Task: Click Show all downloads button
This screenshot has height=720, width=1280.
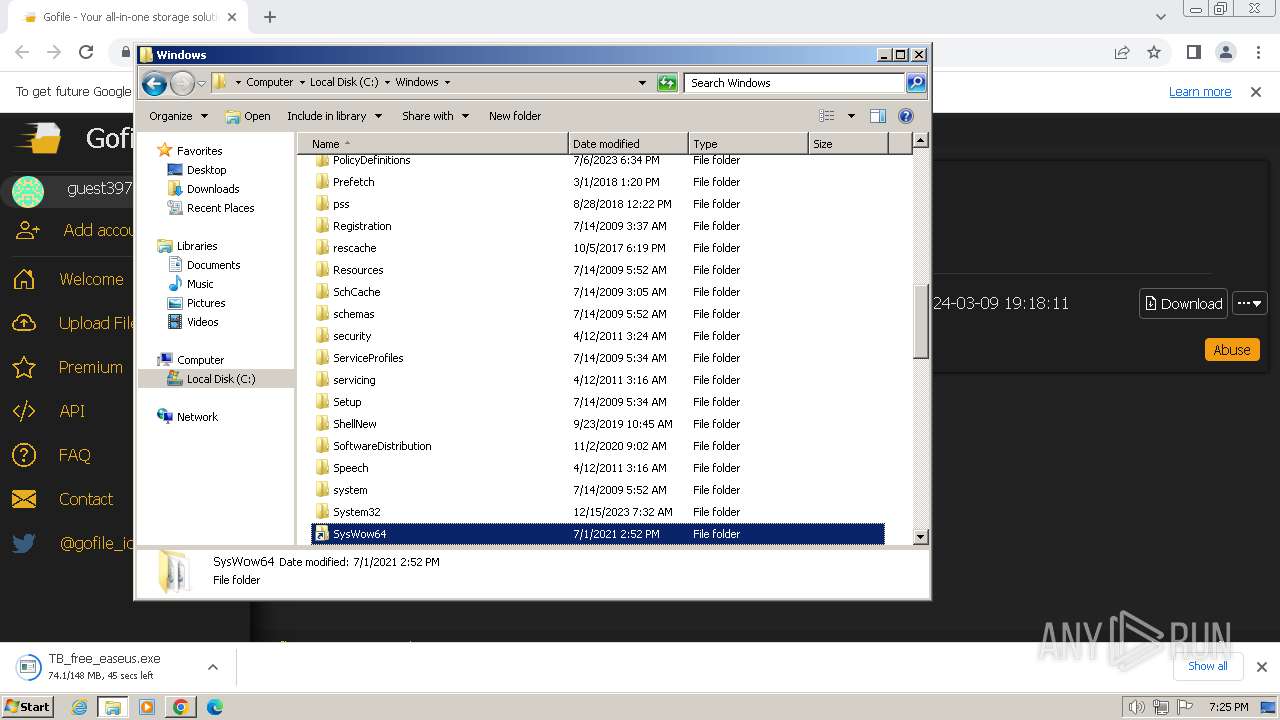Action: [x=1208, y=666]
